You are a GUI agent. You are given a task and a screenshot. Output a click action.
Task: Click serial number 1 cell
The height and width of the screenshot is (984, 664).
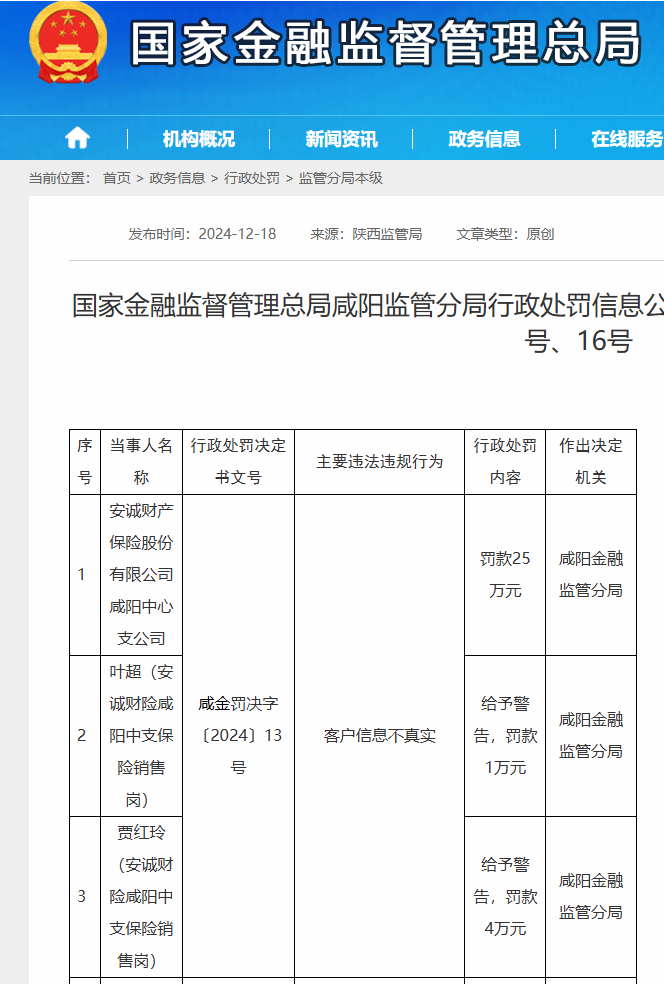[85, 575]
